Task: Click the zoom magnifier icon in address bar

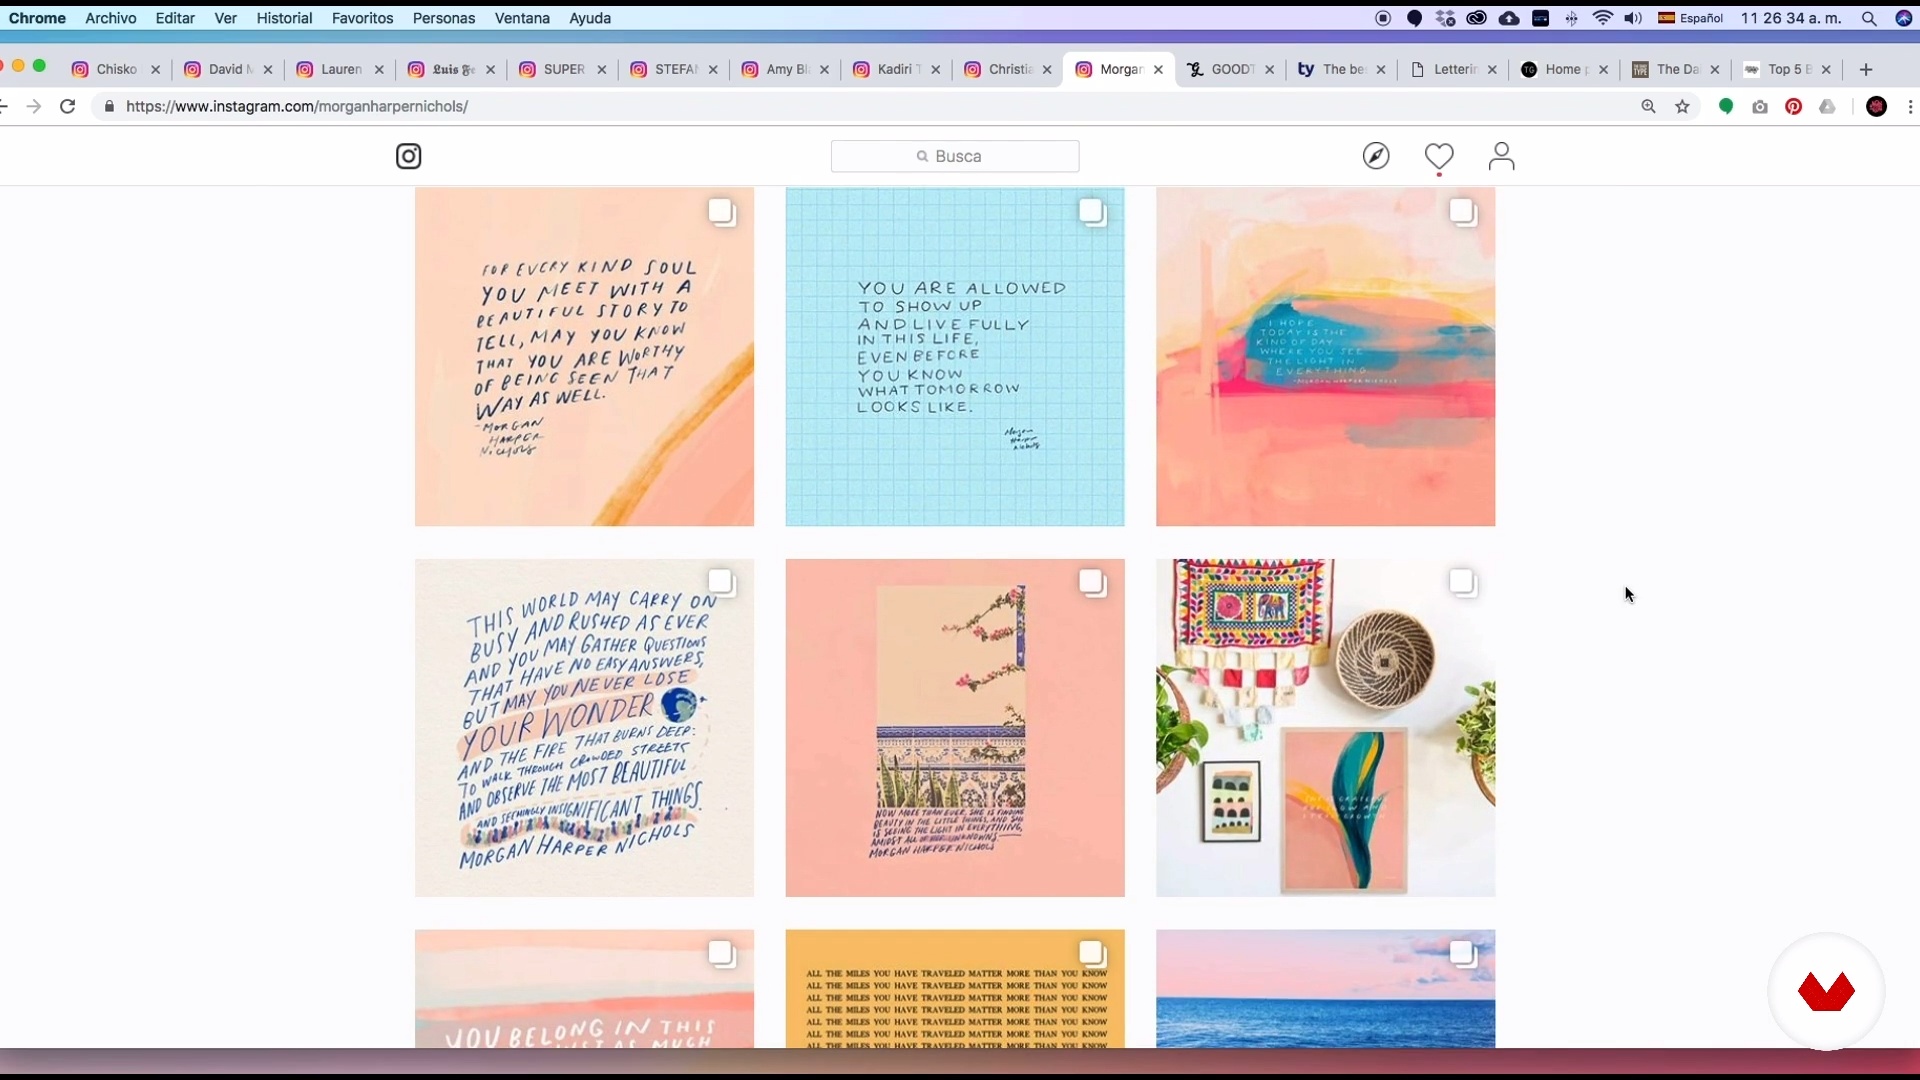Action: pos(1648,106)
